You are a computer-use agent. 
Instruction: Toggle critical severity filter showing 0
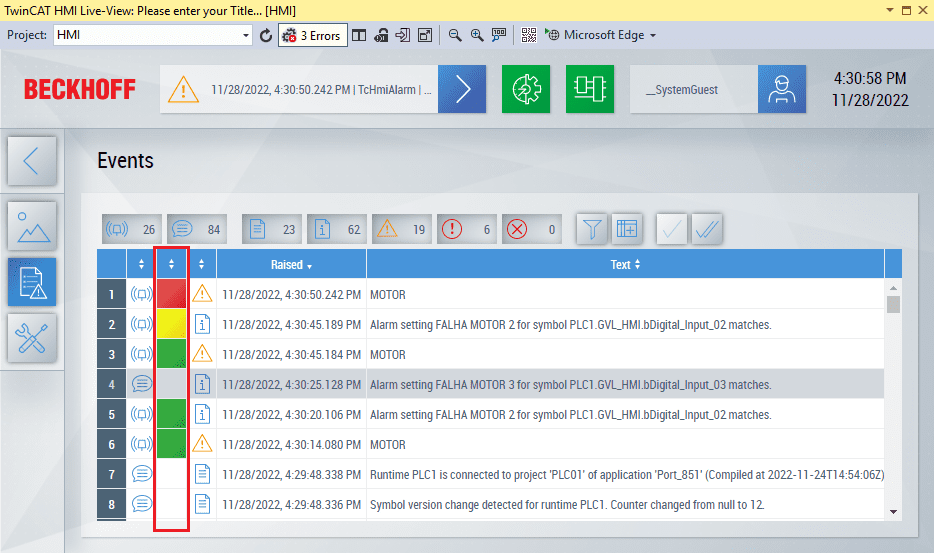tap(531, 229)
